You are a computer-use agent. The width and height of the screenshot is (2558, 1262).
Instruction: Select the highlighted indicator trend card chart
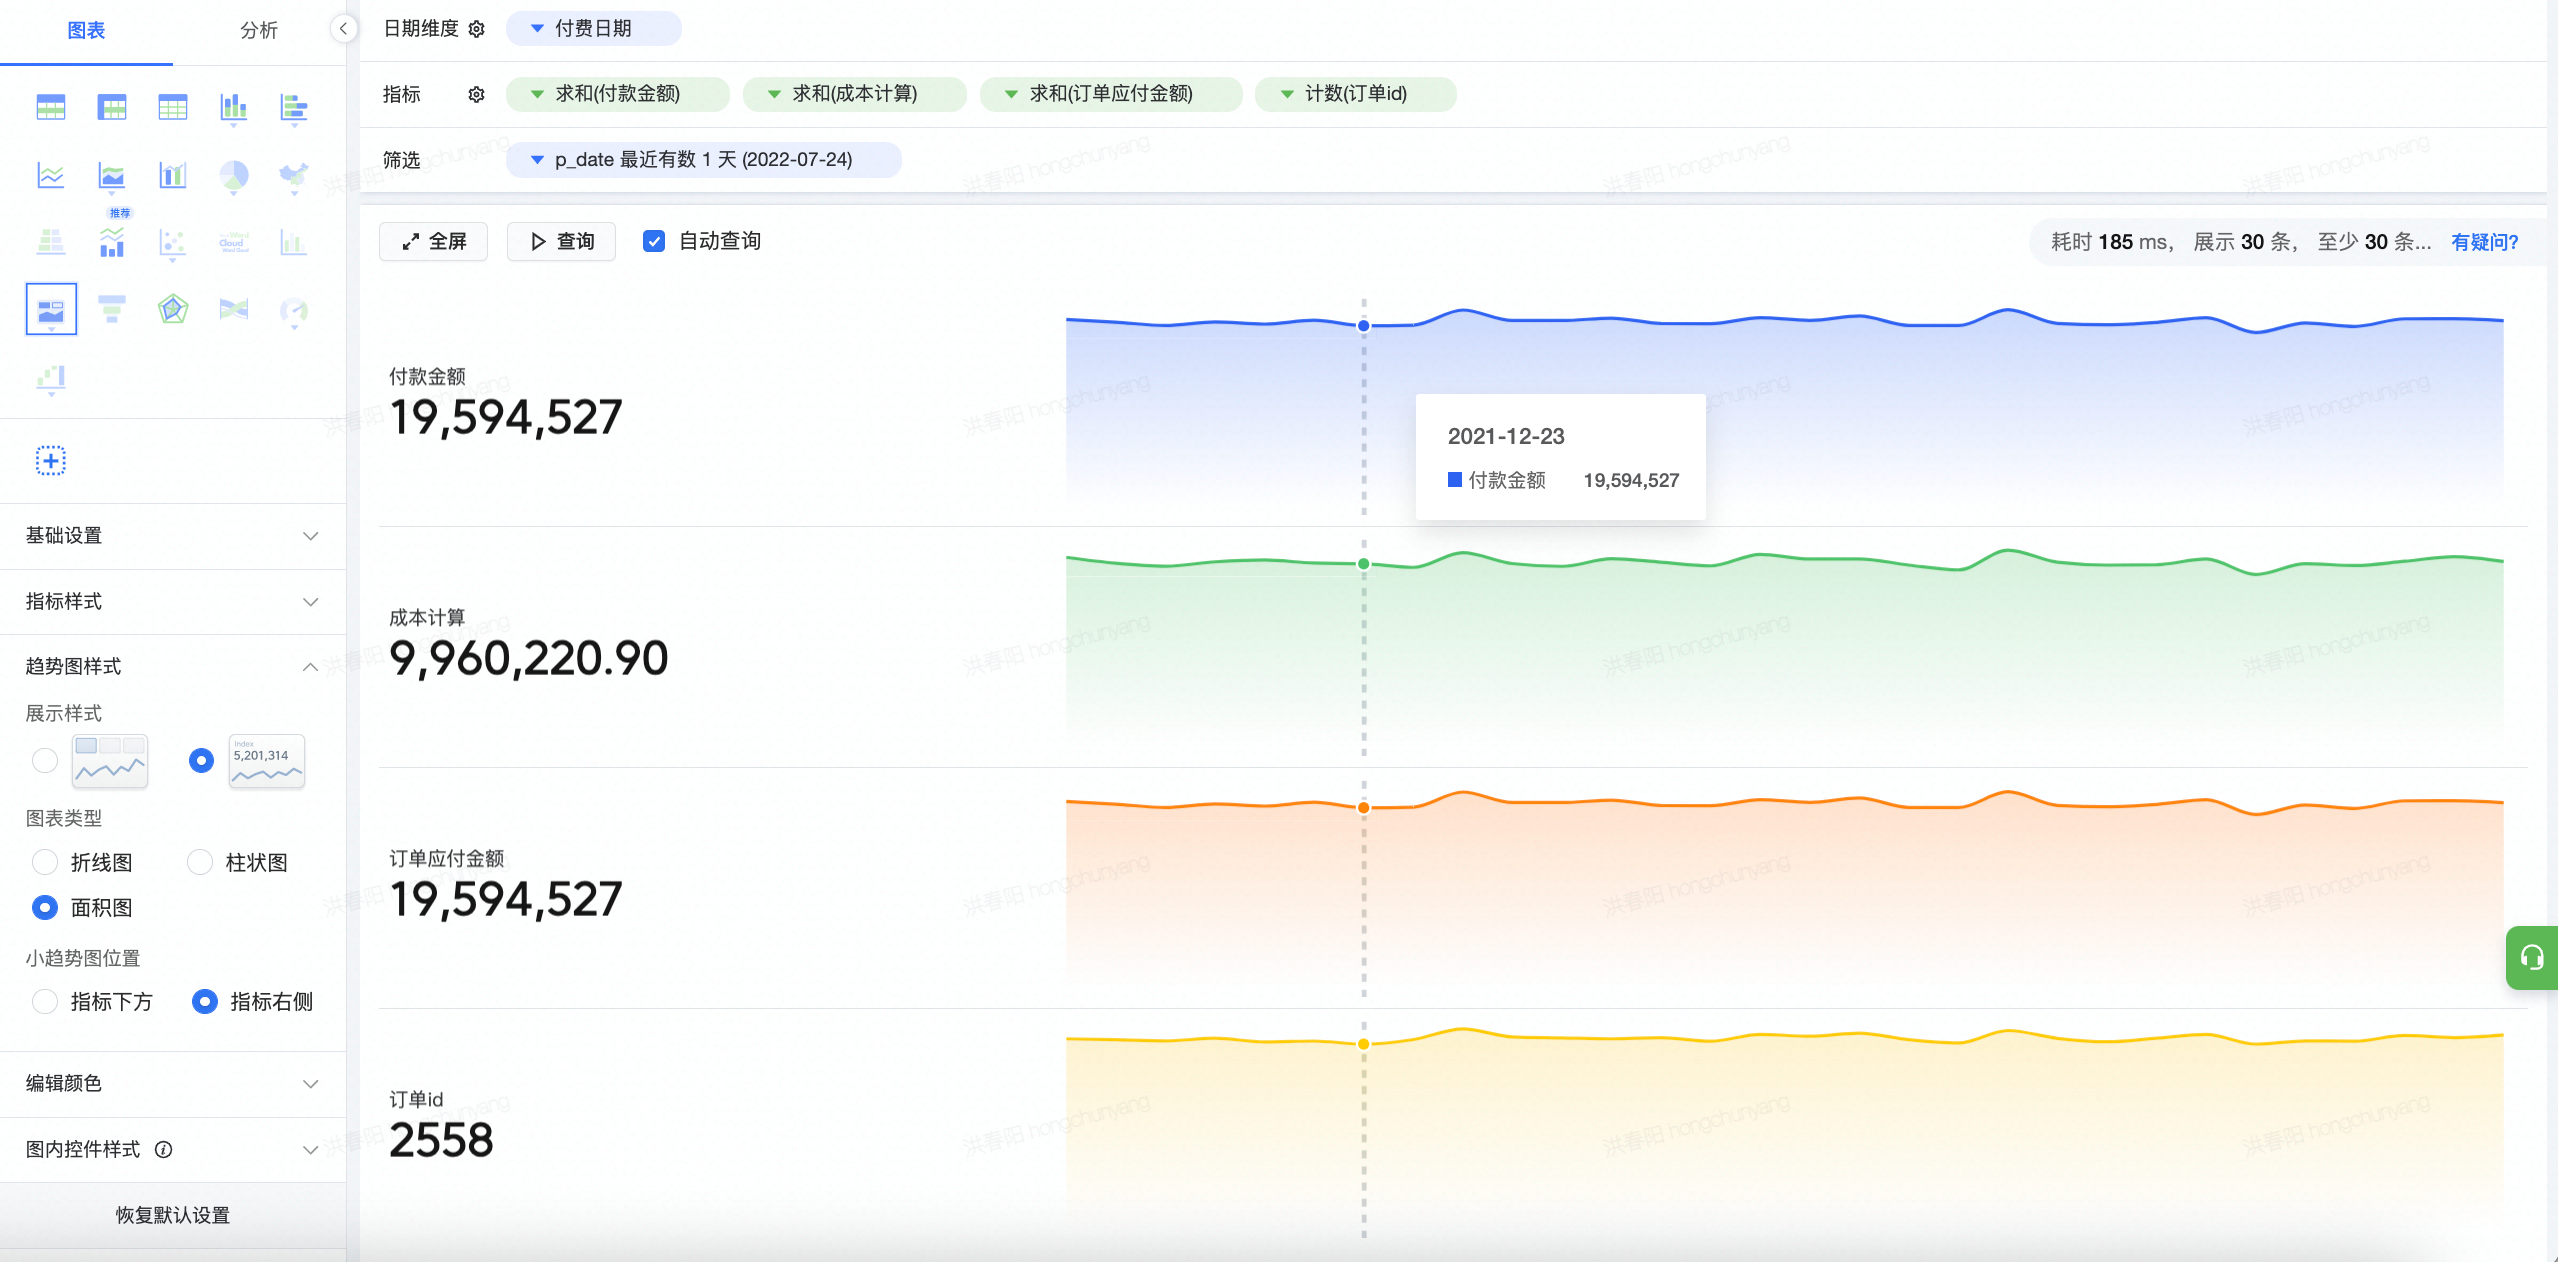pyautogui.click(x=51, y=309)
